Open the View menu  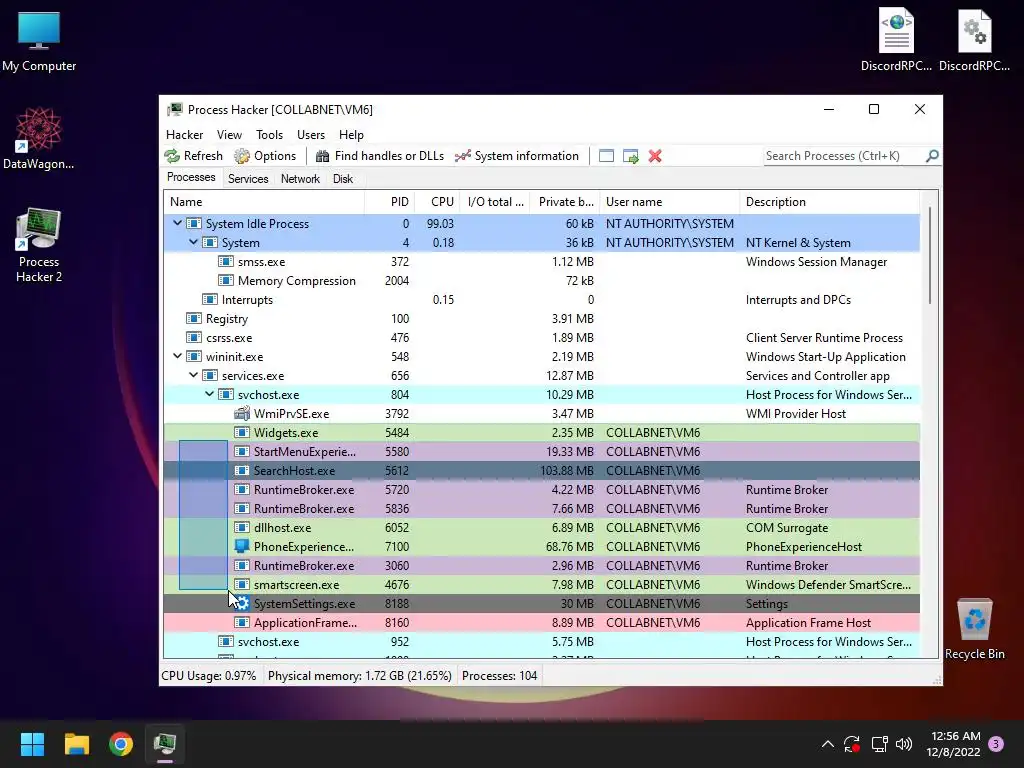(x=229, y=135)
